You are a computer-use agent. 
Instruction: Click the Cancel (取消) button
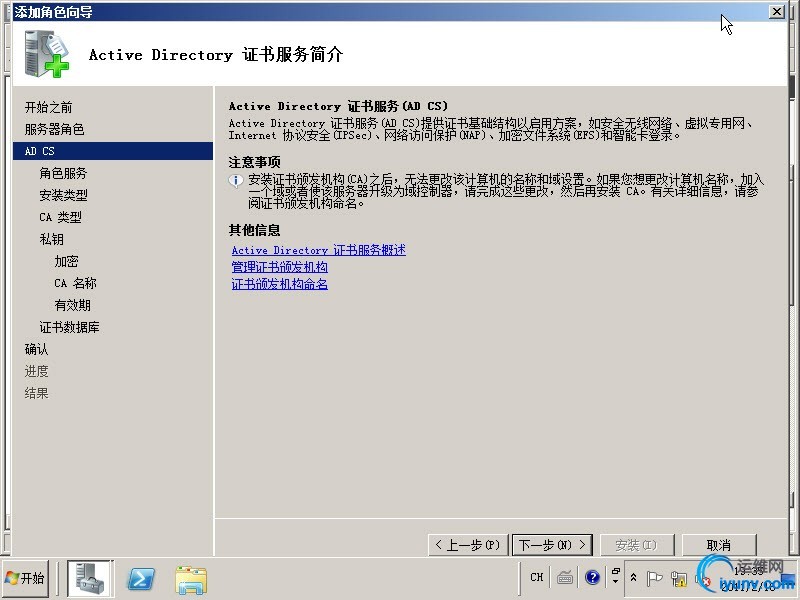(x=718, y=545)
